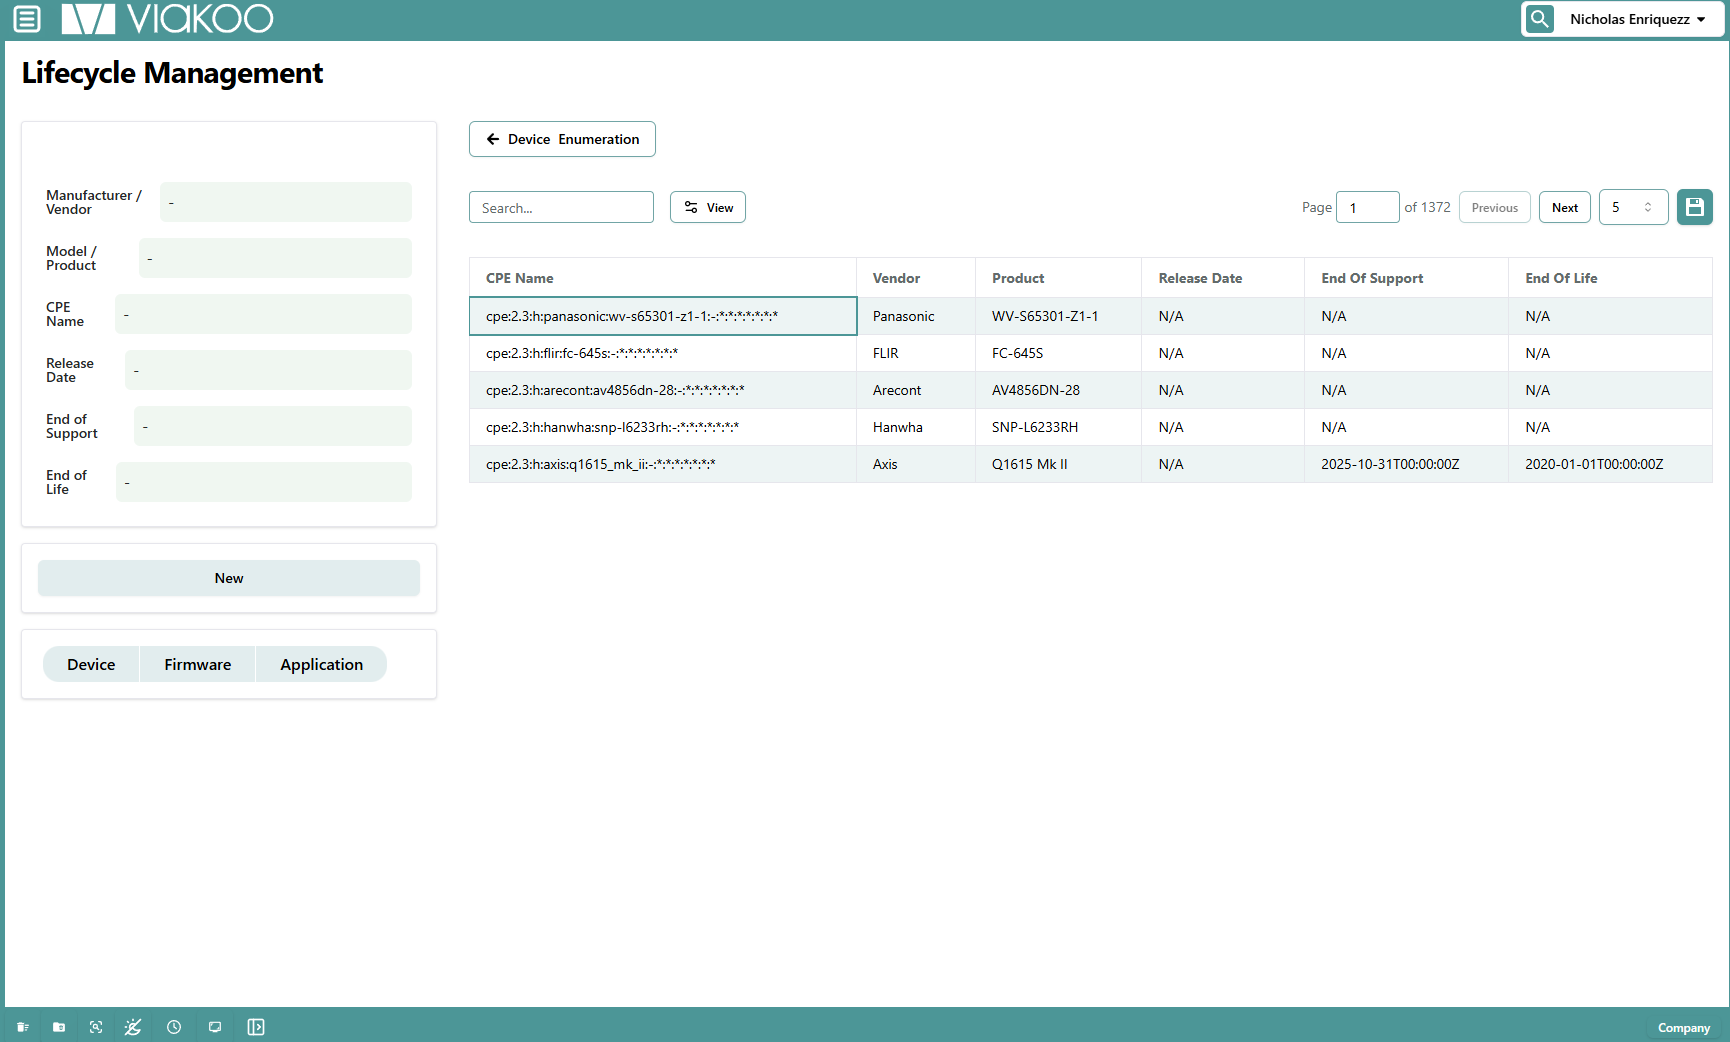Viewport: 1730px width, 1042px height.
Task: Switch to the Device tab
Action: point(91,664)
